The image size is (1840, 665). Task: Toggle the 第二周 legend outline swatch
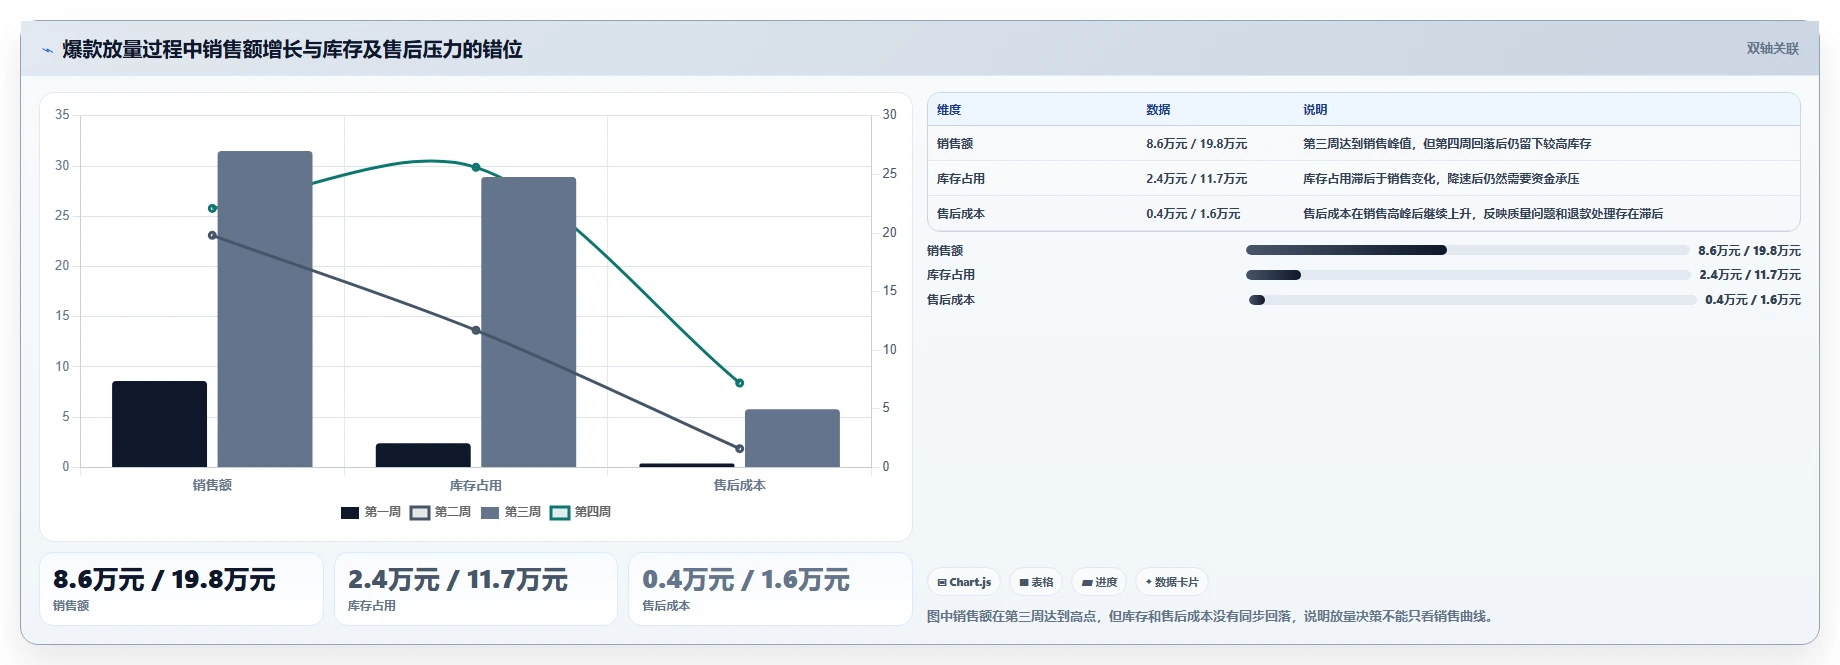coord(420,512)
